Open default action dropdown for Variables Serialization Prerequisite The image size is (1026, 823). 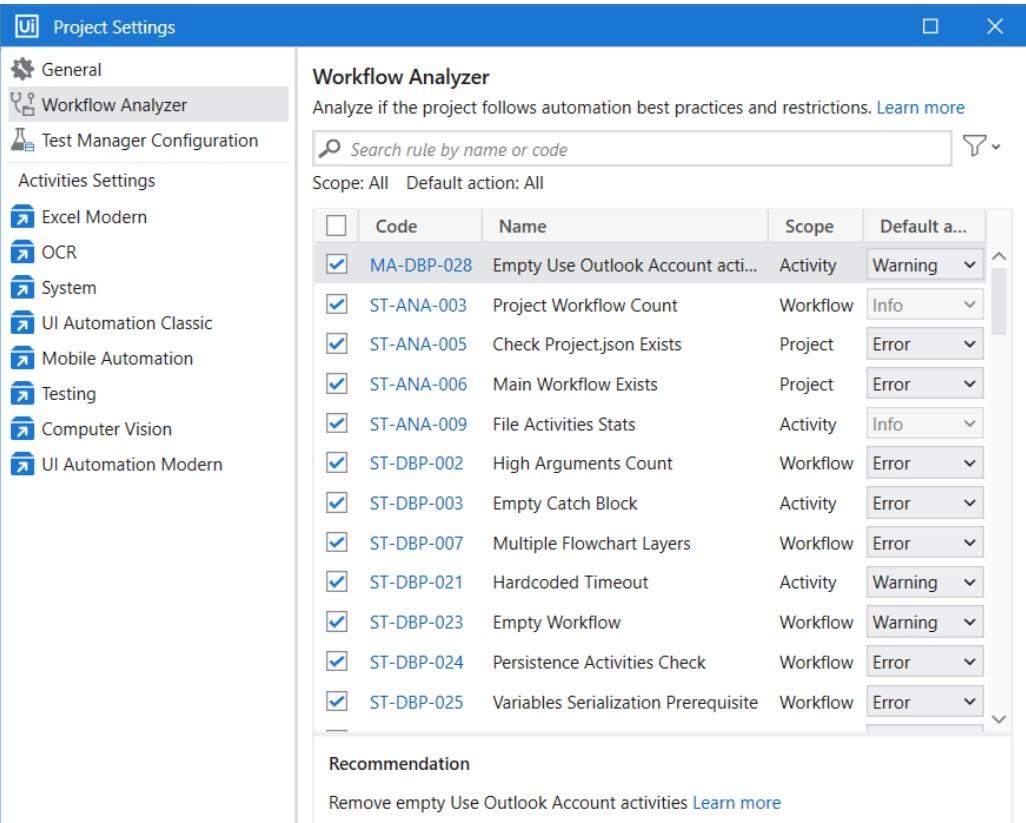925,702
